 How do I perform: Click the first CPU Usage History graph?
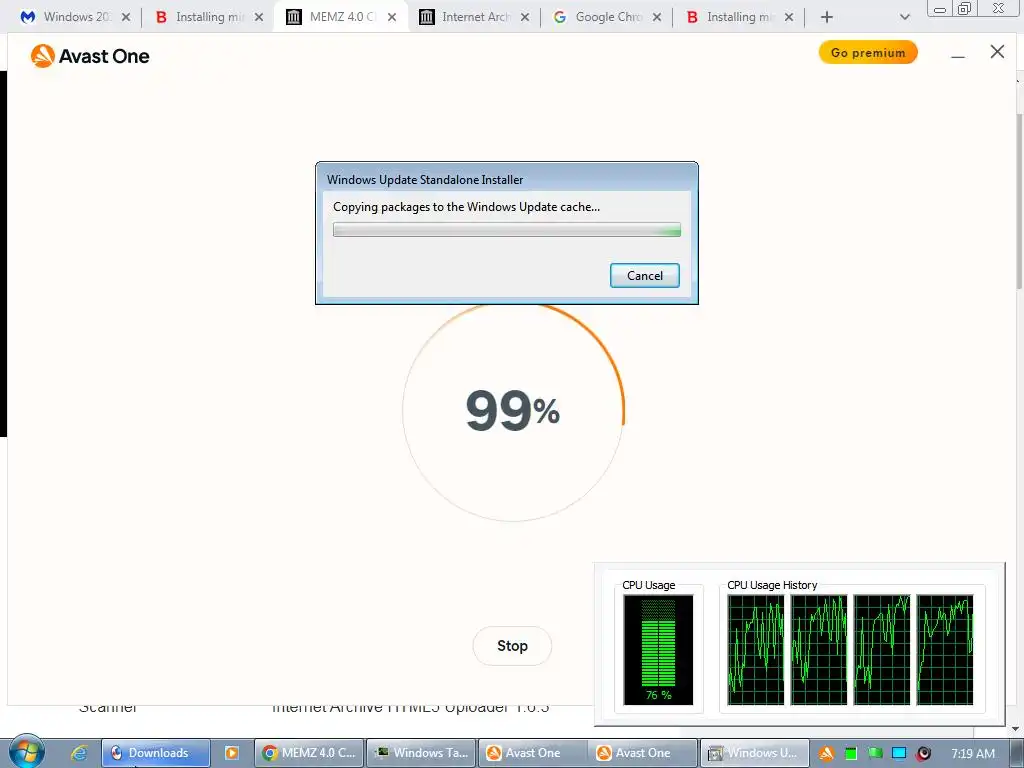756,650
